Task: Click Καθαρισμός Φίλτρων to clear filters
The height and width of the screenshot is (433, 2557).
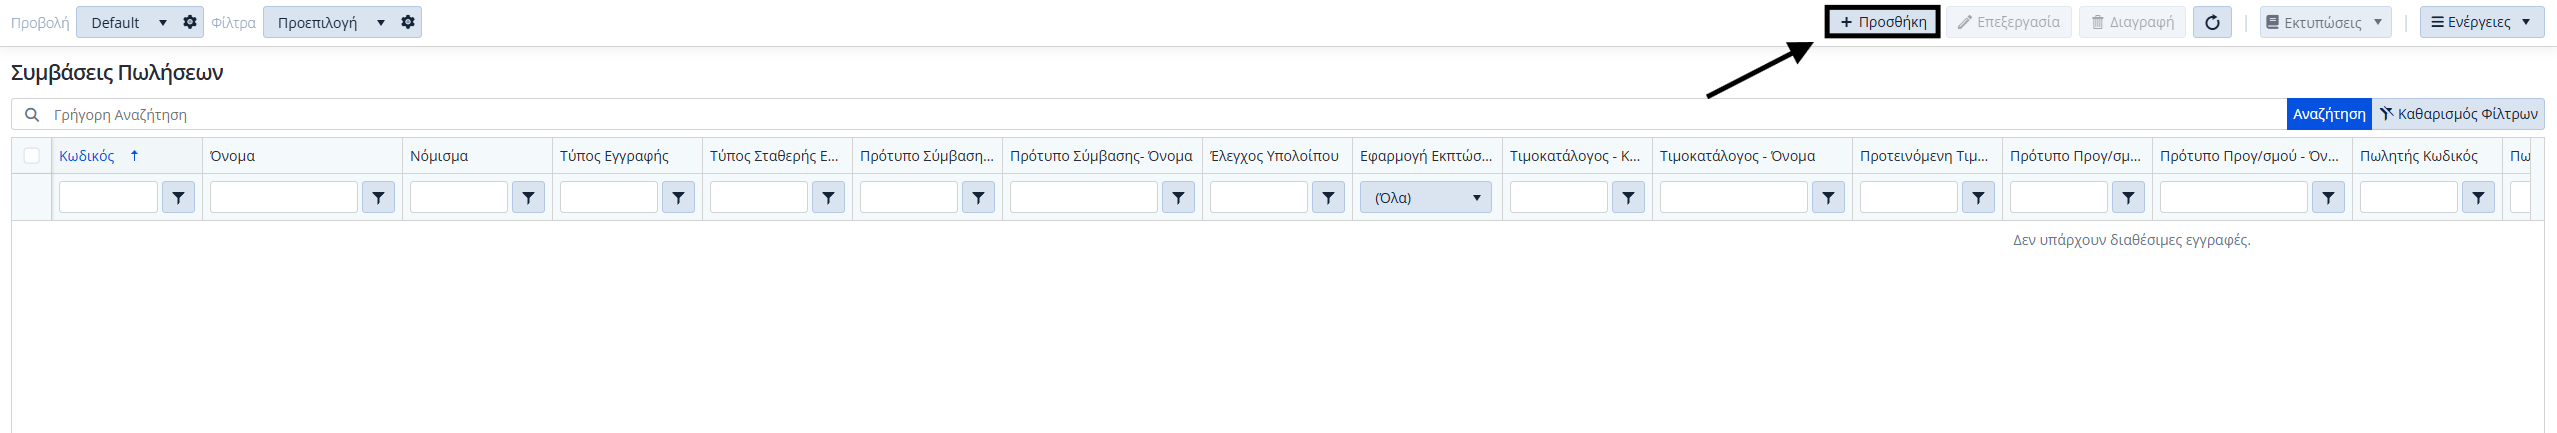Action: [2458, 114]
